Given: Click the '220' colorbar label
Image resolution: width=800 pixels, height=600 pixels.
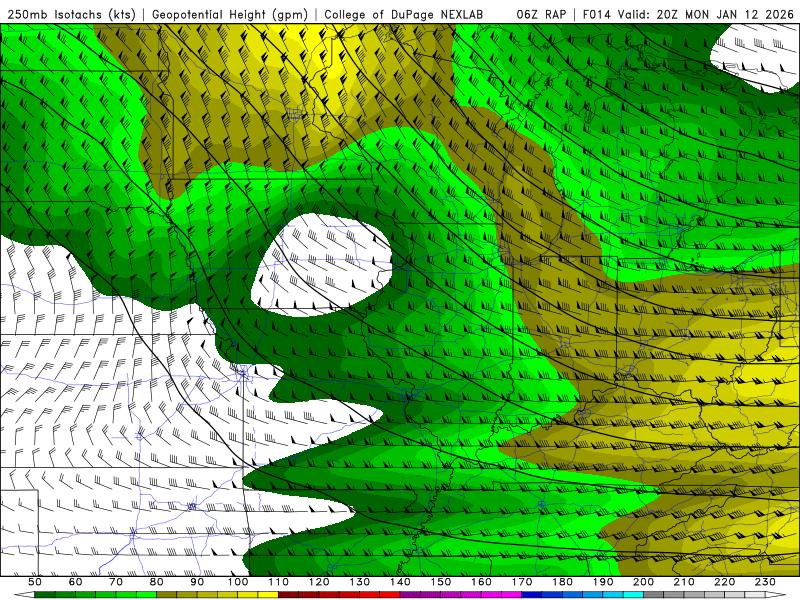Looking at the screenshot, I should pos(724,582).
